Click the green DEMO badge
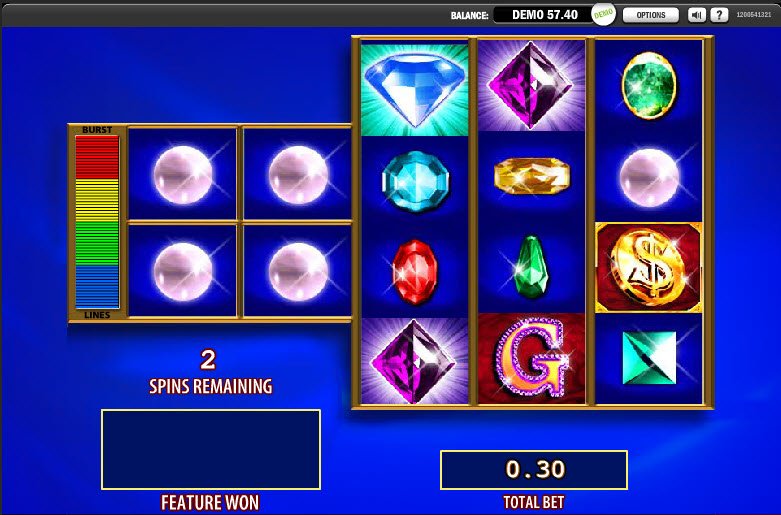 [x=603, y=14]
